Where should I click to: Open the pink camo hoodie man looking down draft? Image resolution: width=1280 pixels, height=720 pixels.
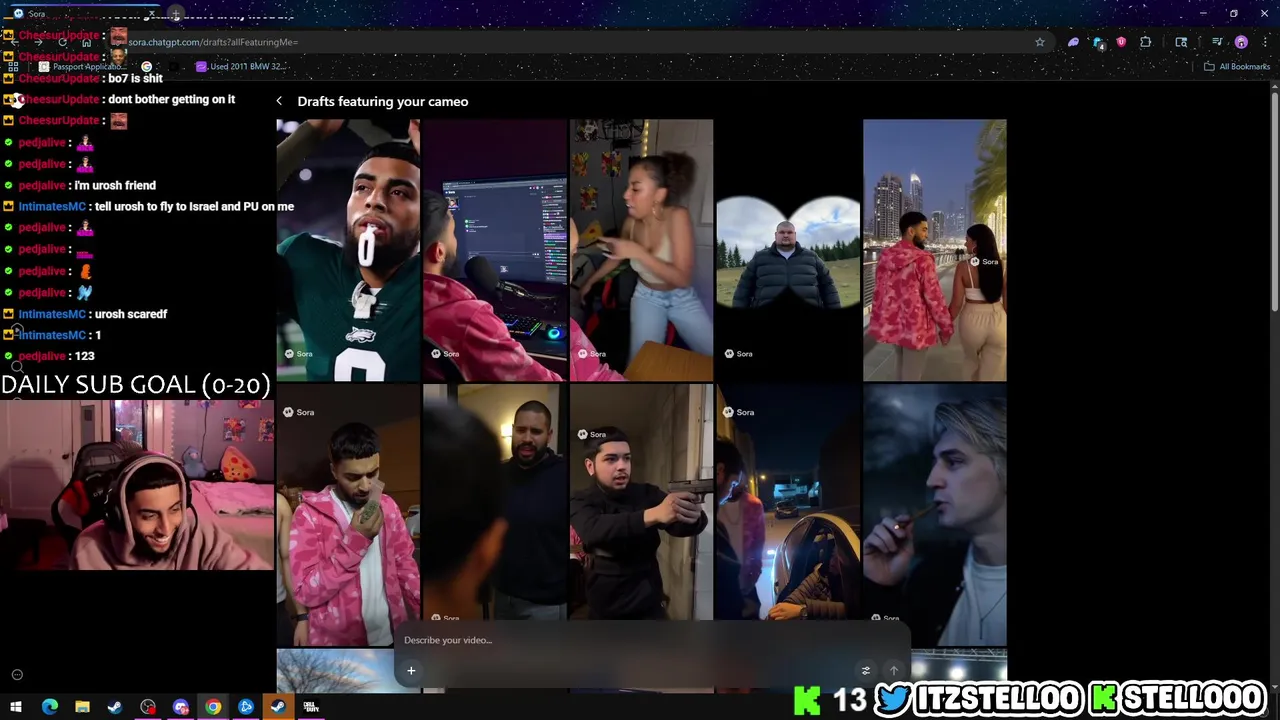click(348, 515)
